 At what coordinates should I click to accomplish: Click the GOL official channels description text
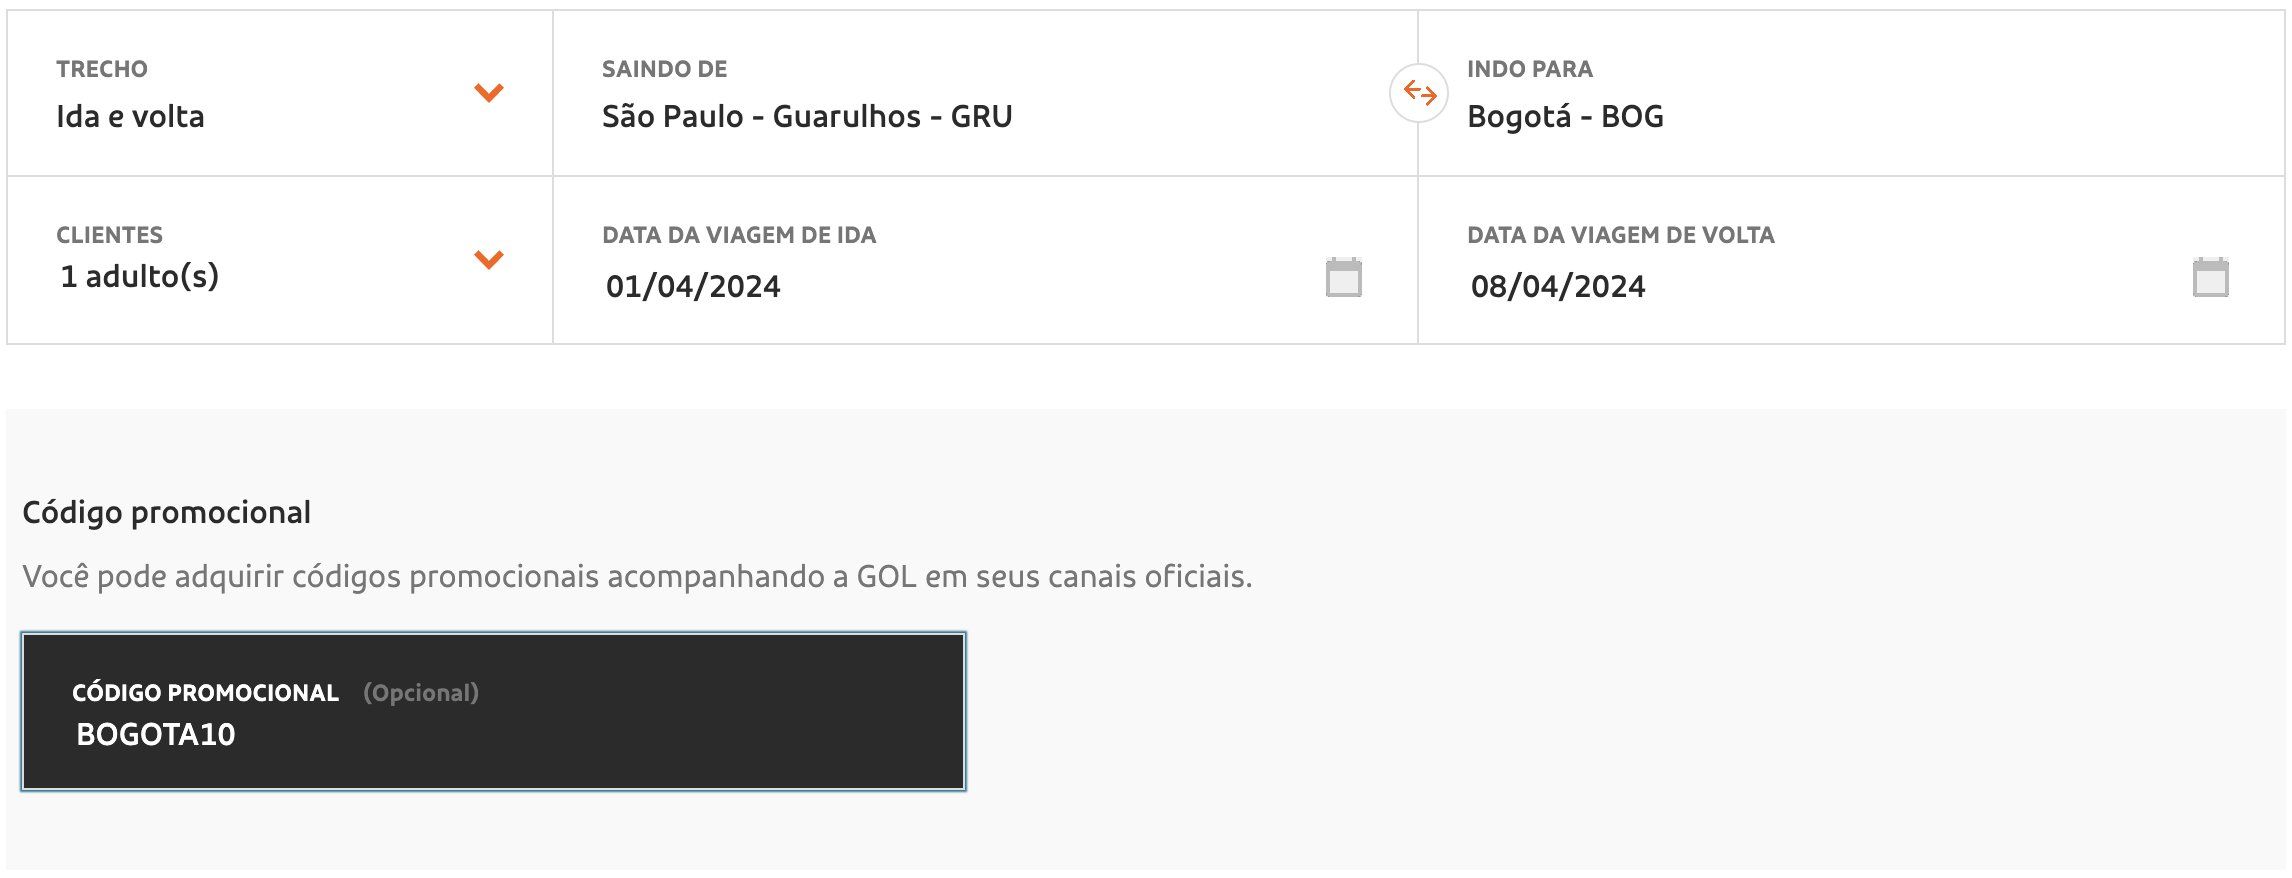point(637,576)
